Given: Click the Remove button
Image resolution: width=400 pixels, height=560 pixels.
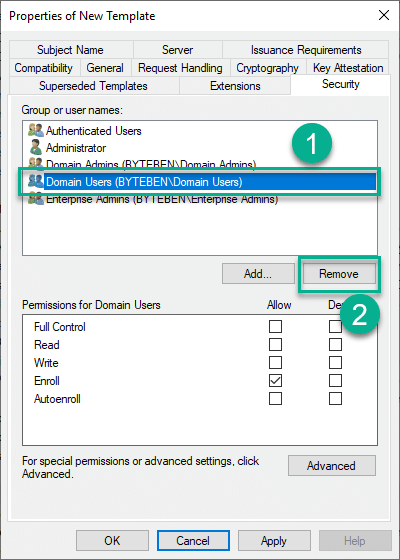Looking at the screenshot, I should [x=339, y=274].
